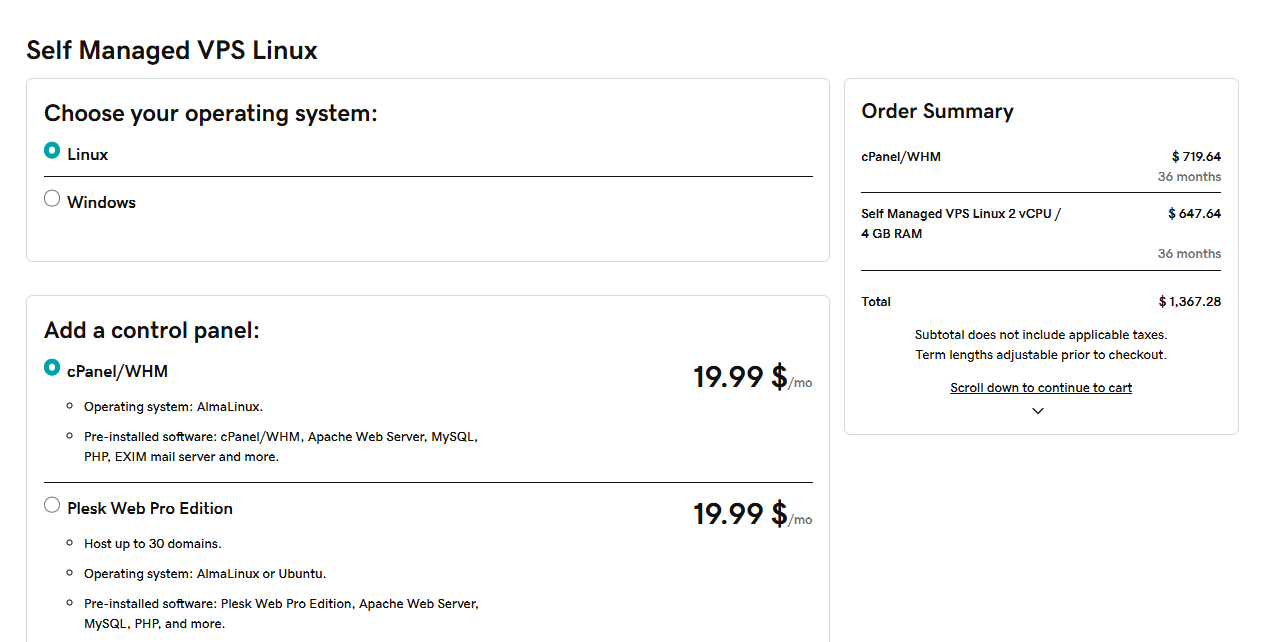Click the Plesk Web Pro 19.99 $/mo price
Image resolution: width=1270 pixels, height=642 pixels.
click(751, 514)
